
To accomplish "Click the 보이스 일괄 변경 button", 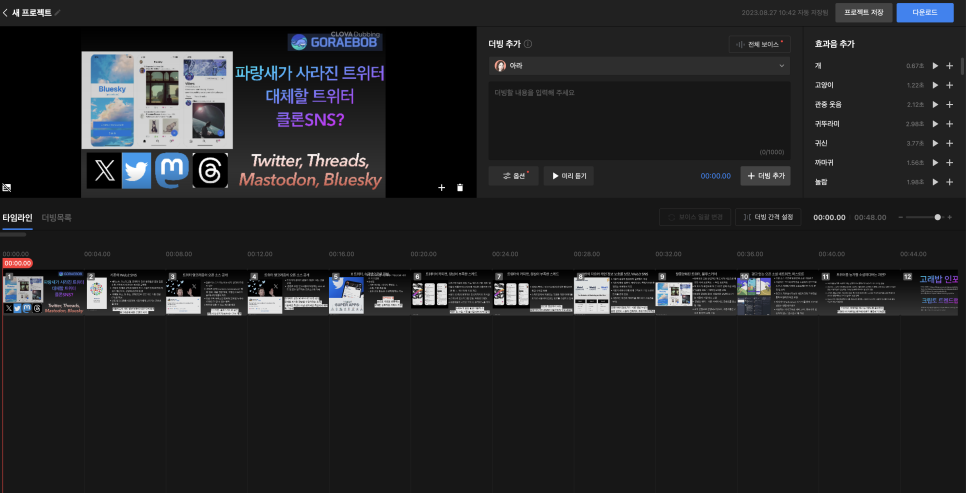I will pos(695,217).
